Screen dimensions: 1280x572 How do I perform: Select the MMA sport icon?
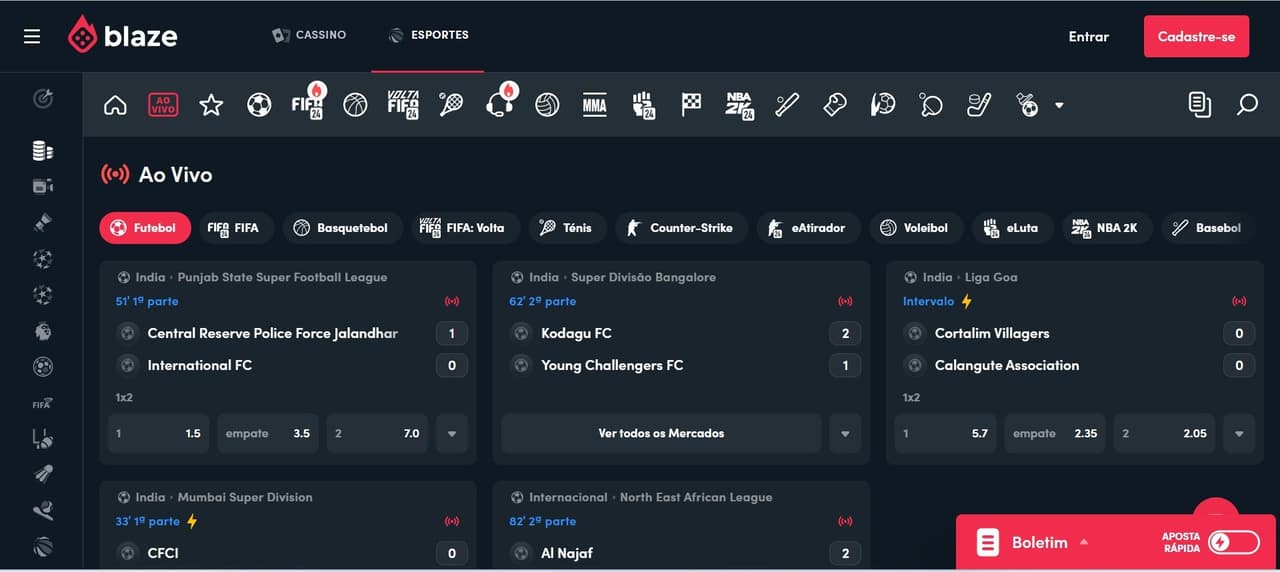coord(594,105)
